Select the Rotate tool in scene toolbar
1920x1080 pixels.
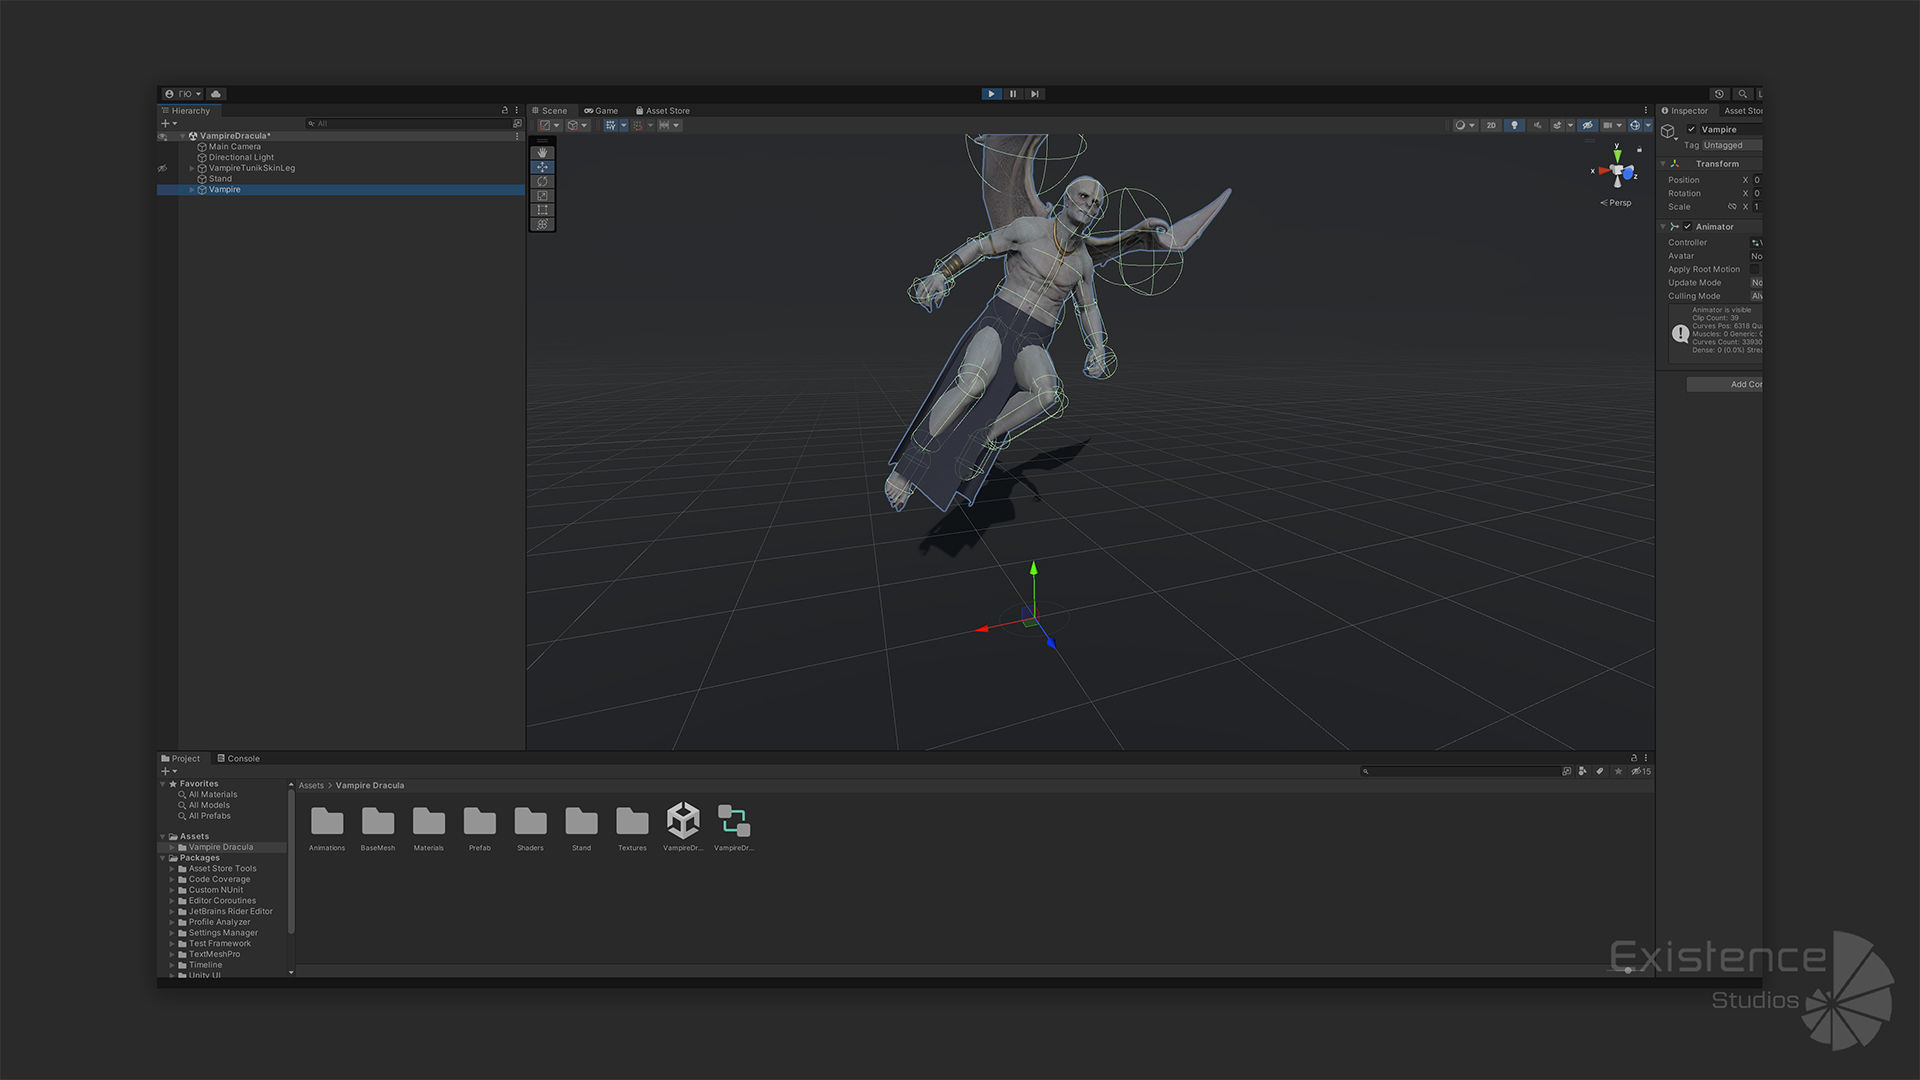(x=542, y=182)
